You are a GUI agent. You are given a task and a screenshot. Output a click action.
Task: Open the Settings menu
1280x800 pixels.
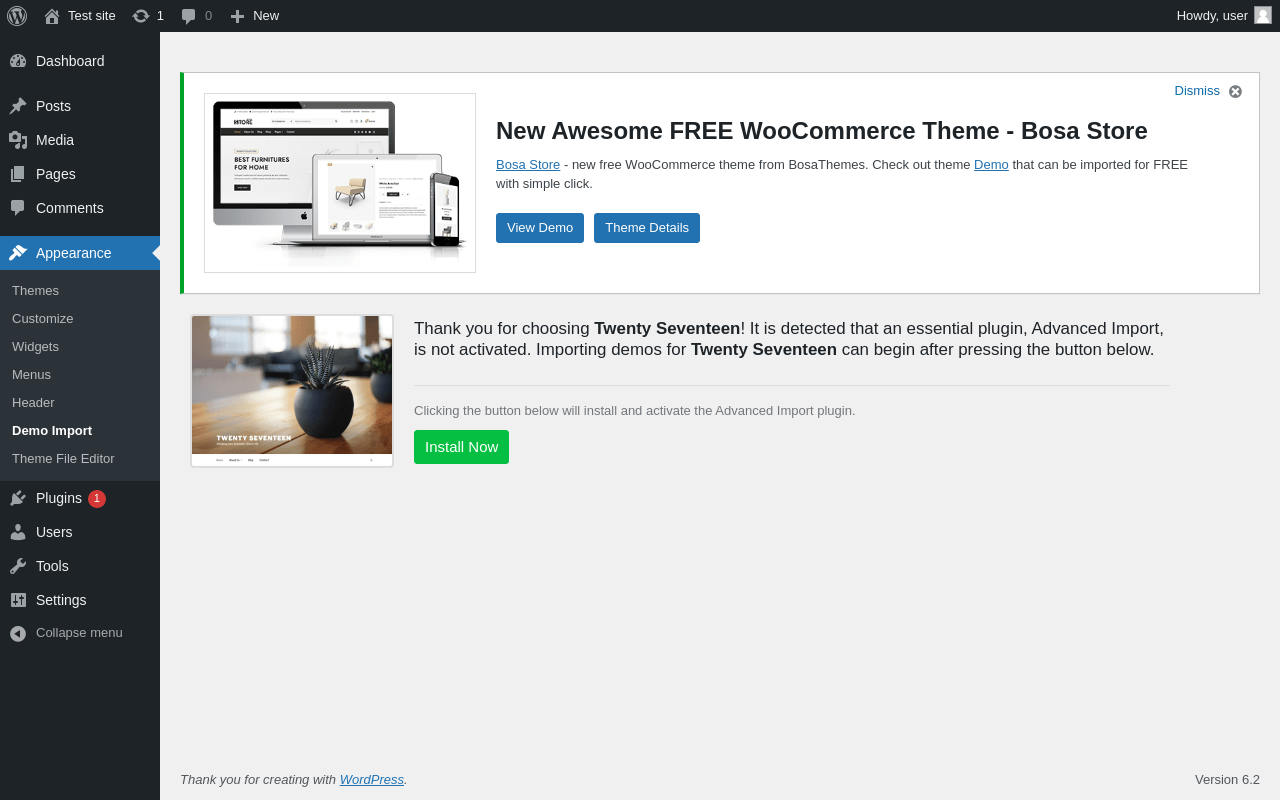(x=80, y=600)
